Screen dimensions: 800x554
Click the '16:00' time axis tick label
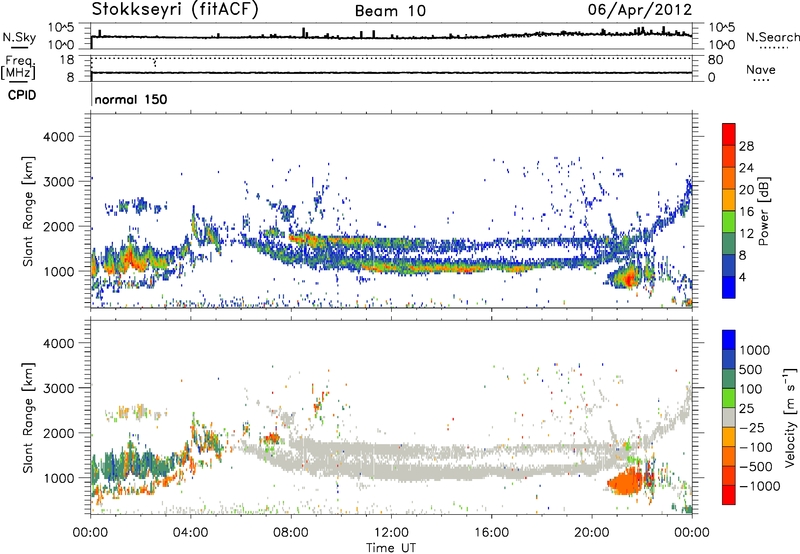(491, 533)
